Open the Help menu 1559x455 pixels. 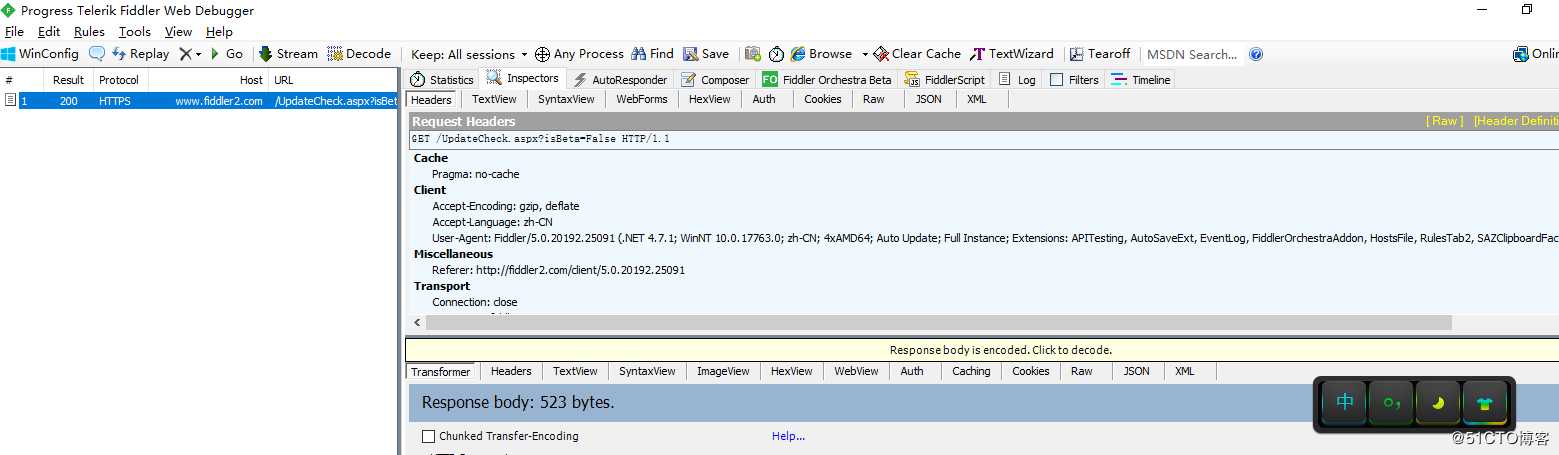(x=219, y=31)
